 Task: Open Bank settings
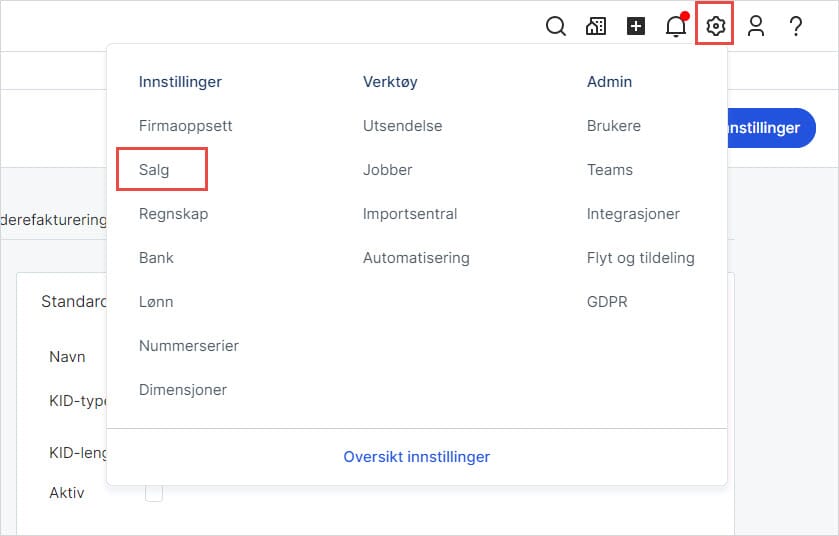click(x=156, y=258)
